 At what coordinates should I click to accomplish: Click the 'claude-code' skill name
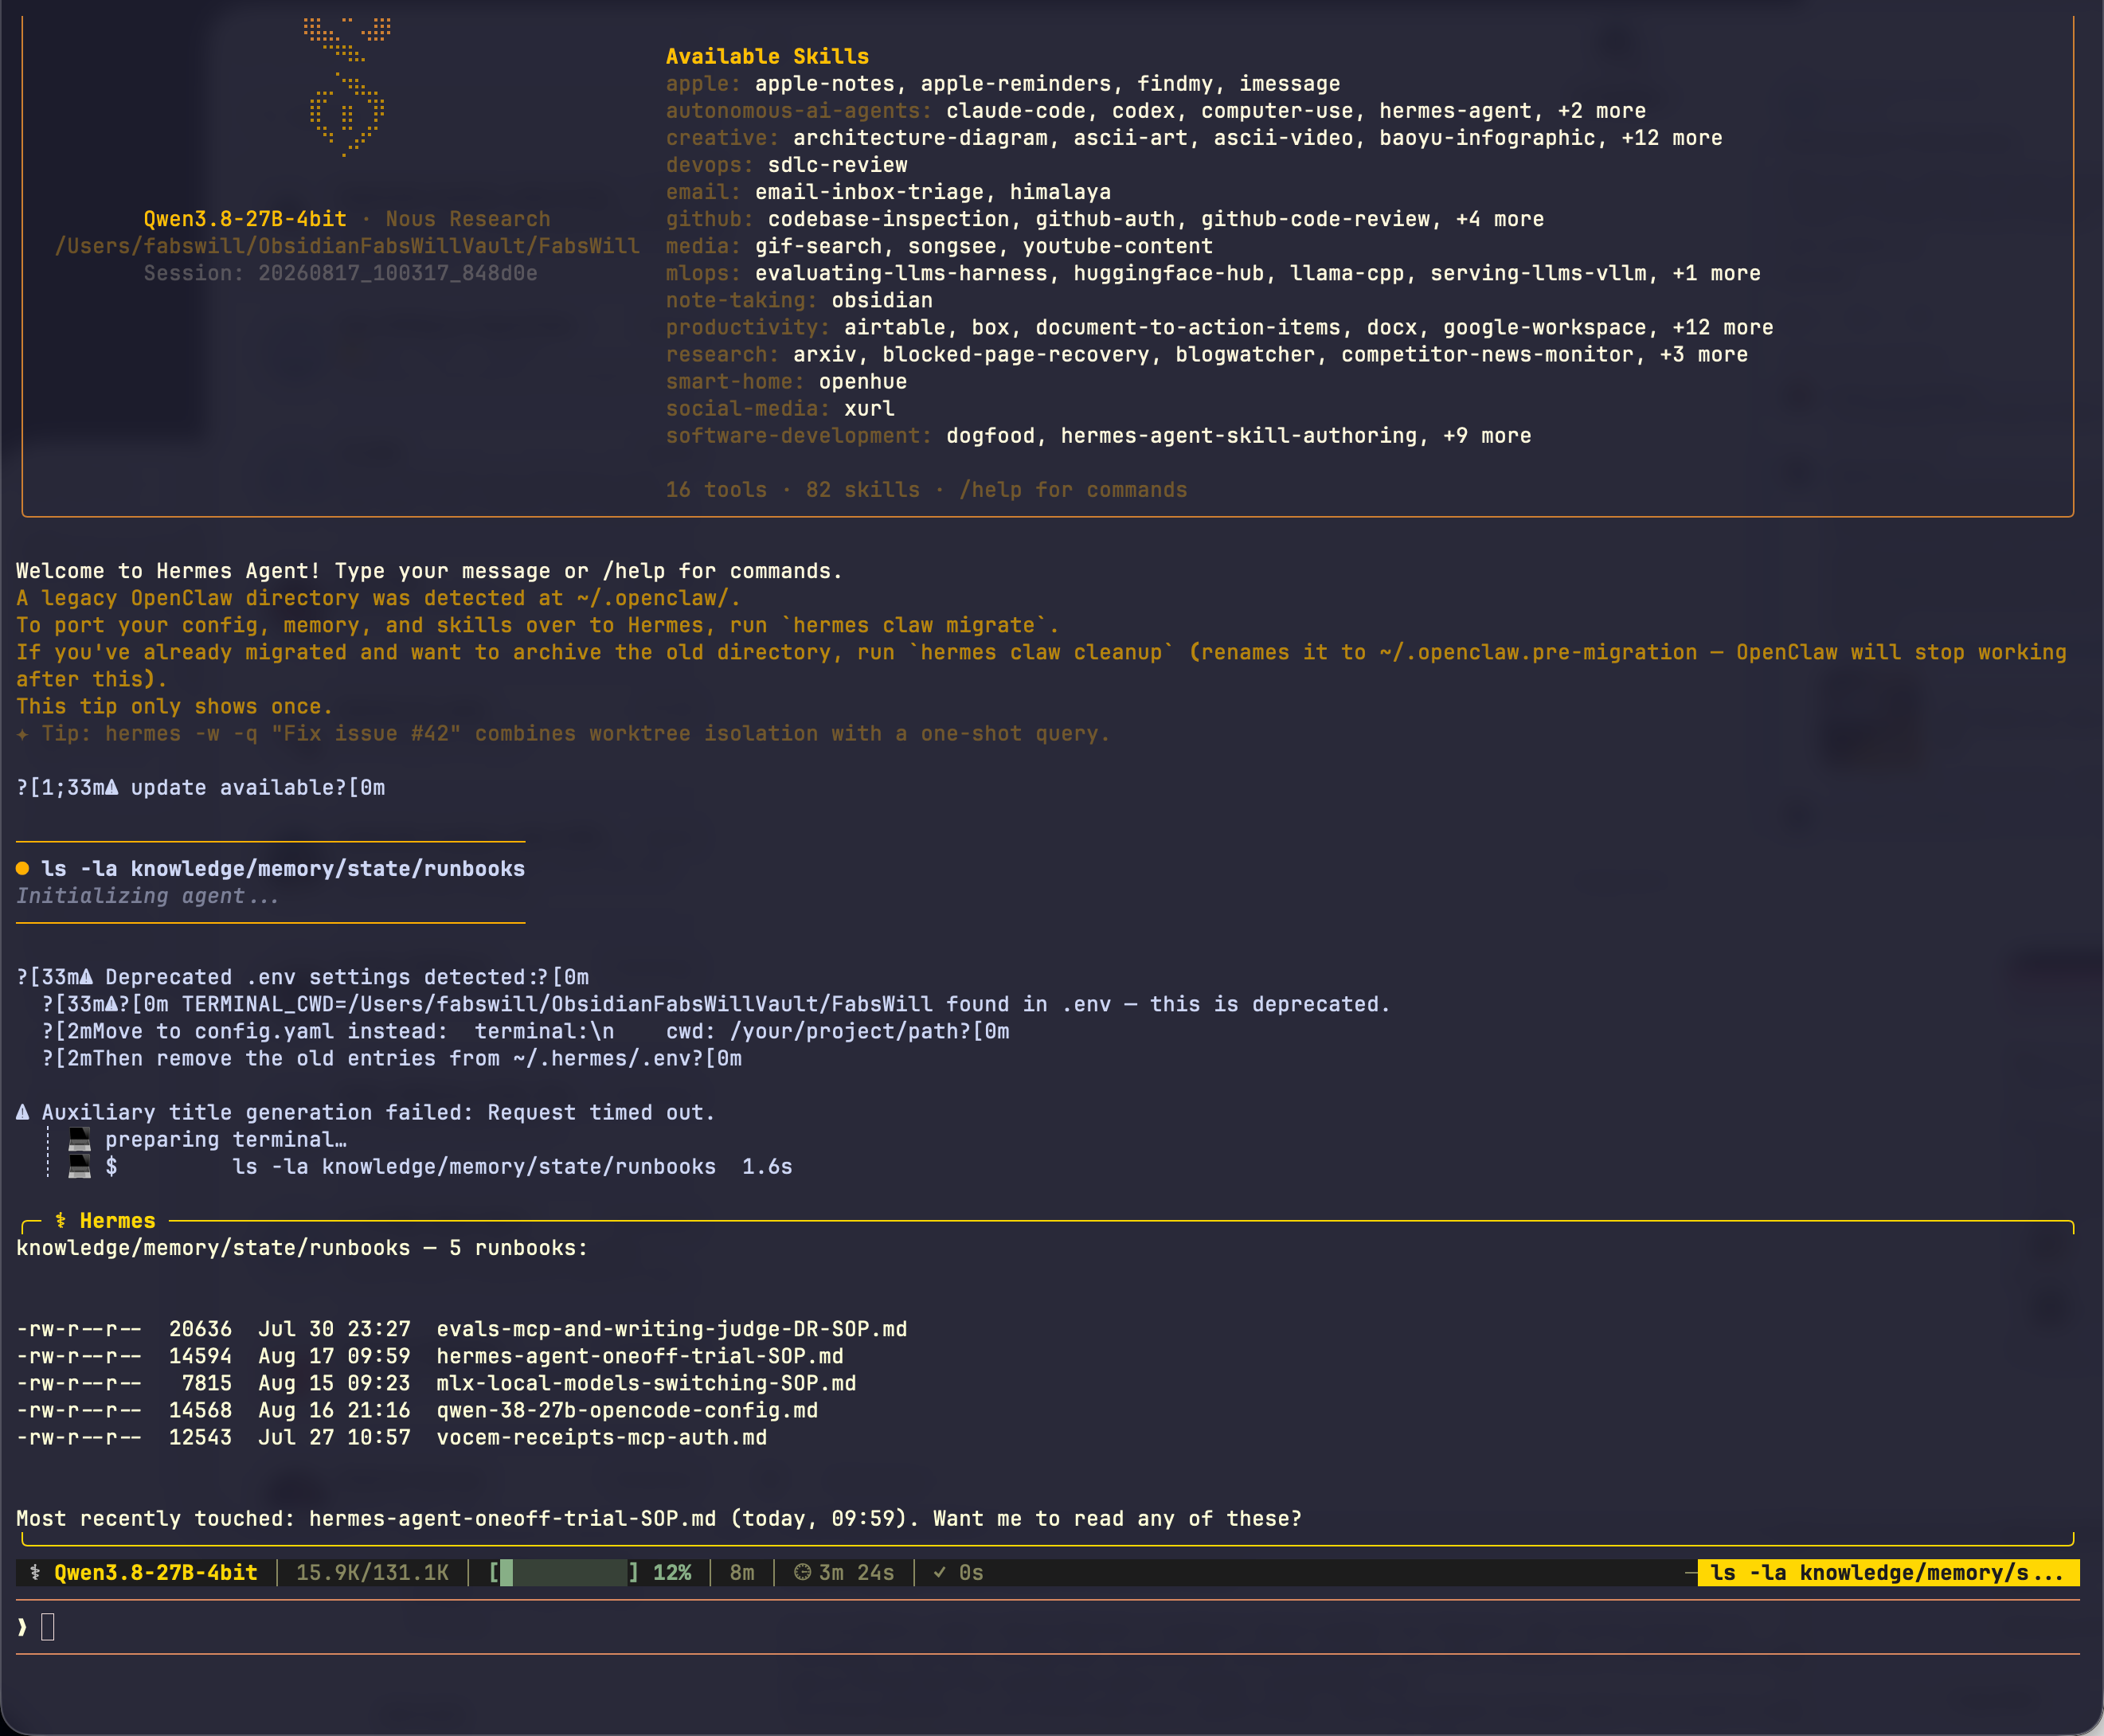1016,110
